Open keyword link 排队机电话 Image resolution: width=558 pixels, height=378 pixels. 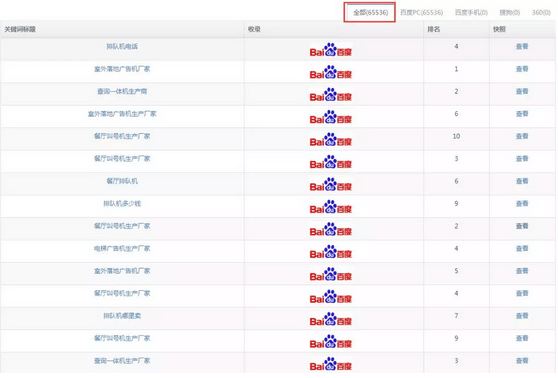click(x=122, y=46)
